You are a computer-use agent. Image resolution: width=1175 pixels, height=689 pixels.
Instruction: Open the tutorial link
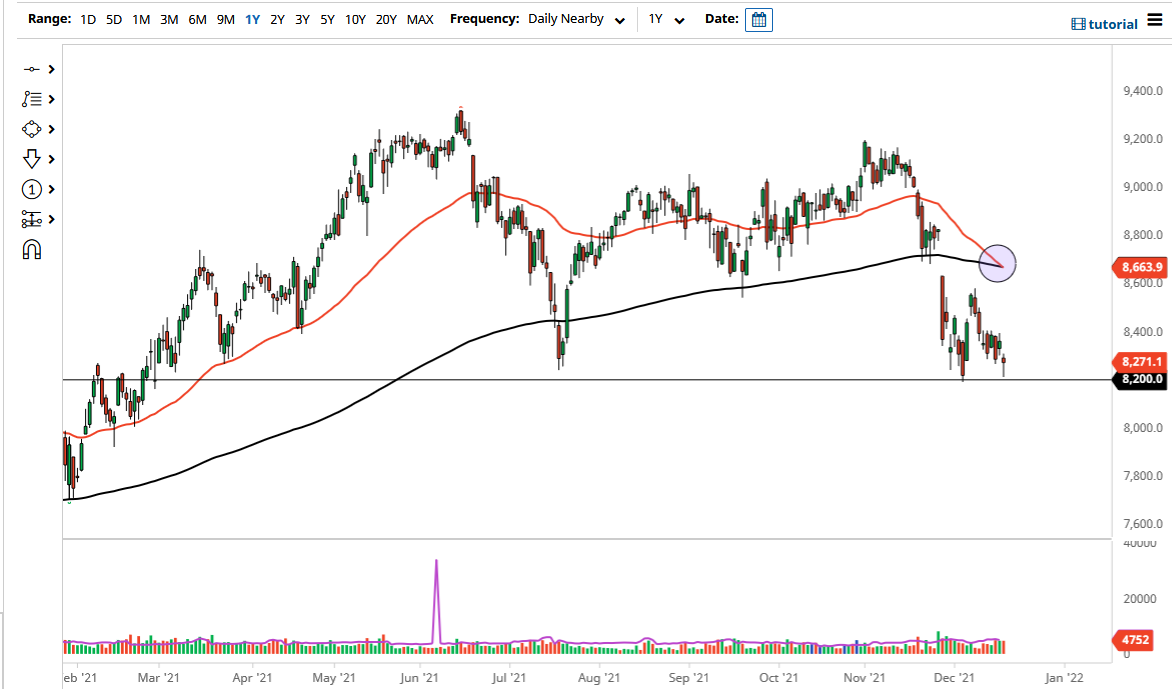1113,24
